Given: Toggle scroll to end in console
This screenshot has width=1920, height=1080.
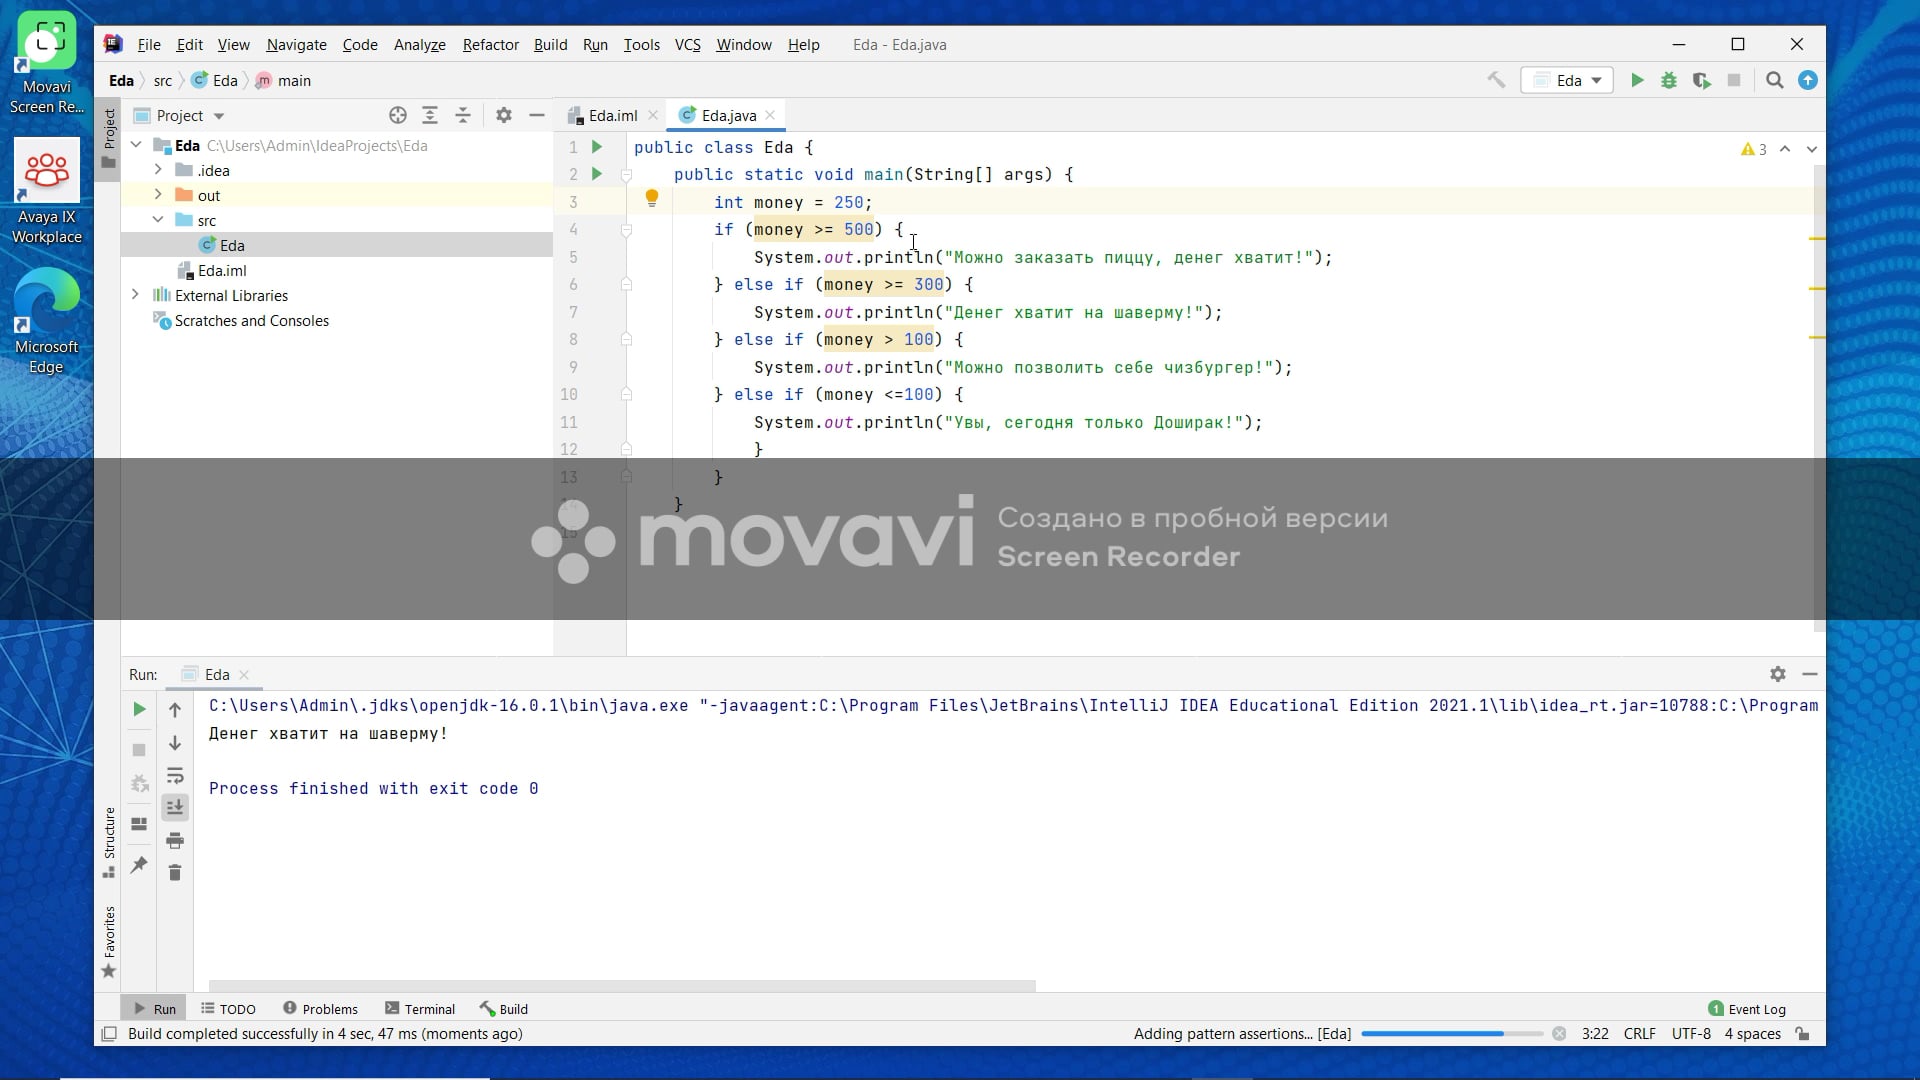Looking at the screenshot, I should coord(175,807).
